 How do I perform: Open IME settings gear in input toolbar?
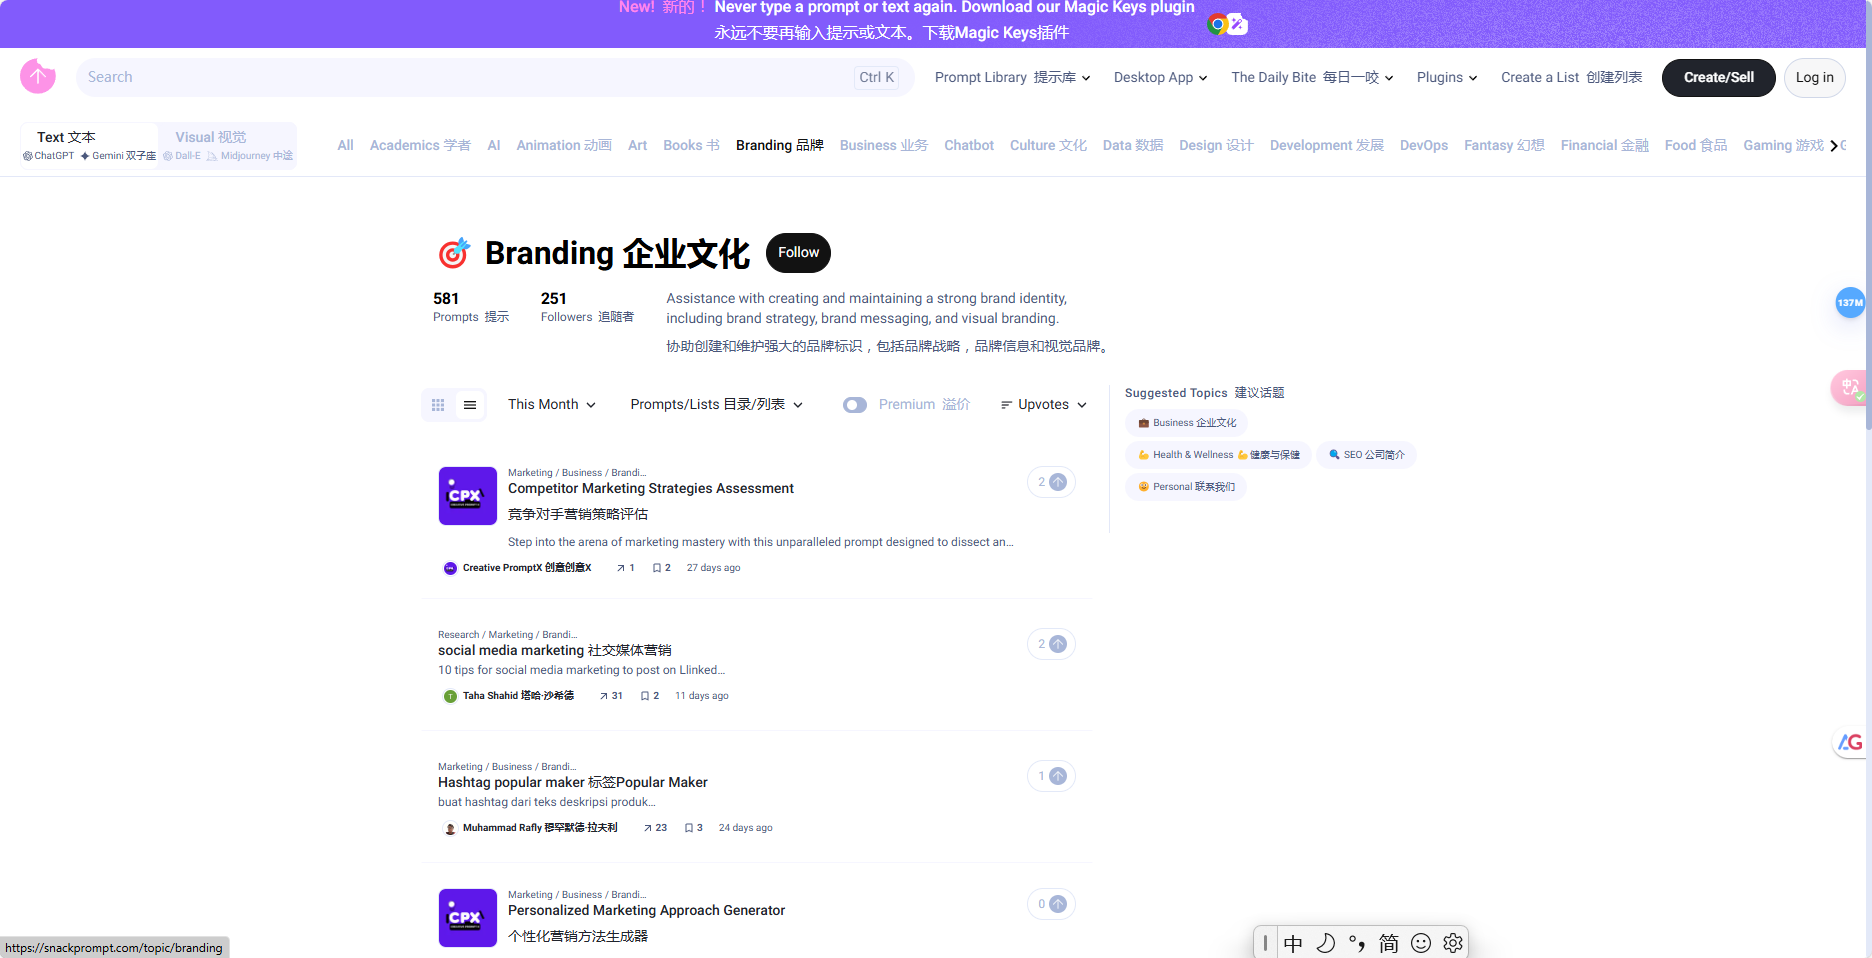1453,943
